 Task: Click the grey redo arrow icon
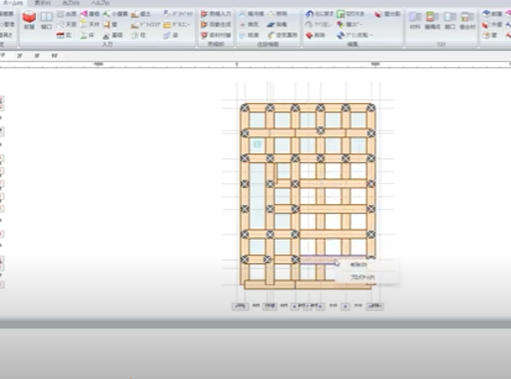pyautogui.click(x=309, y=24)
